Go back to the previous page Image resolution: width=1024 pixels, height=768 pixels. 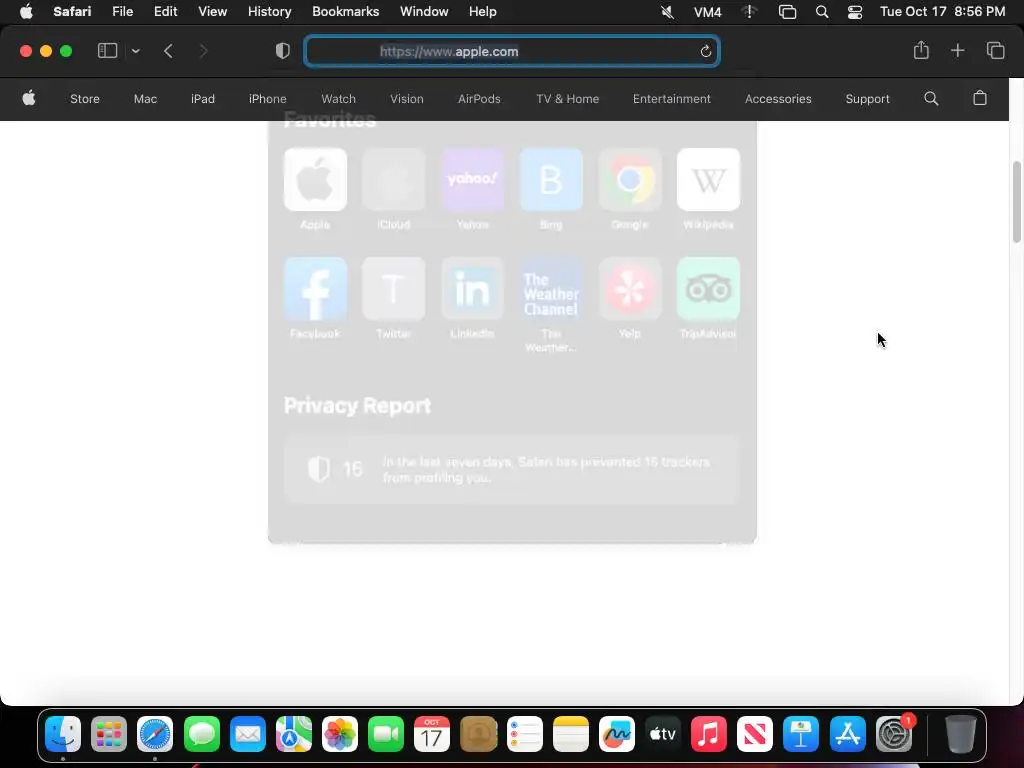pyautogui.click(x=168, y=51)
